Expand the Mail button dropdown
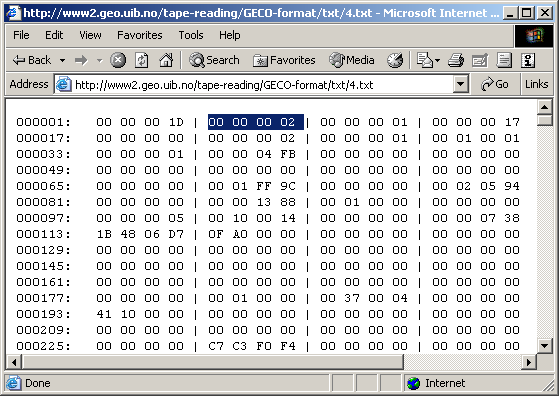This screenshot has width=559, height=396. pos(437,60)
